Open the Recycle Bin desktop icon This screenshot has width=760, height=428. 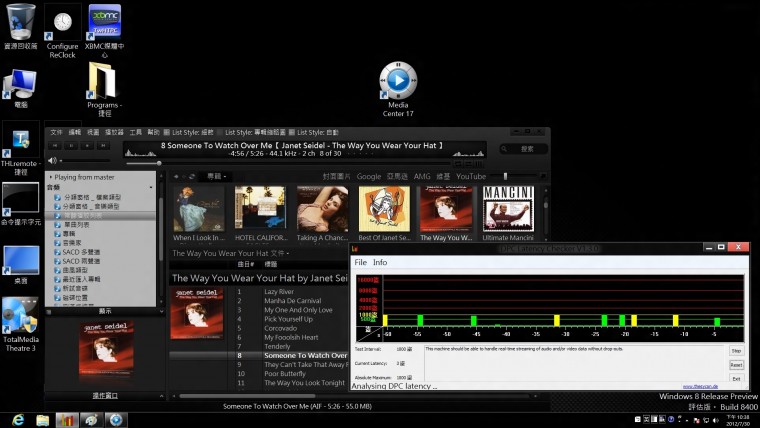tap(20, 22)
